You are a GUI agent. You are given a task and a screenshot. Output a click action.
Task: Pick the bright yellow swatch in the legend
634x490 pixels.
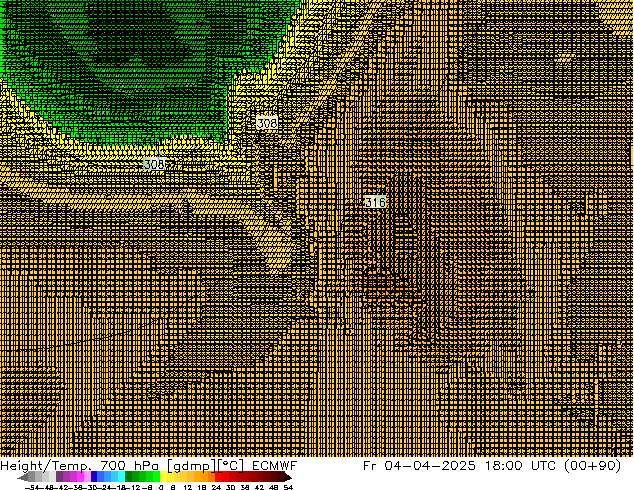point(169,477)
